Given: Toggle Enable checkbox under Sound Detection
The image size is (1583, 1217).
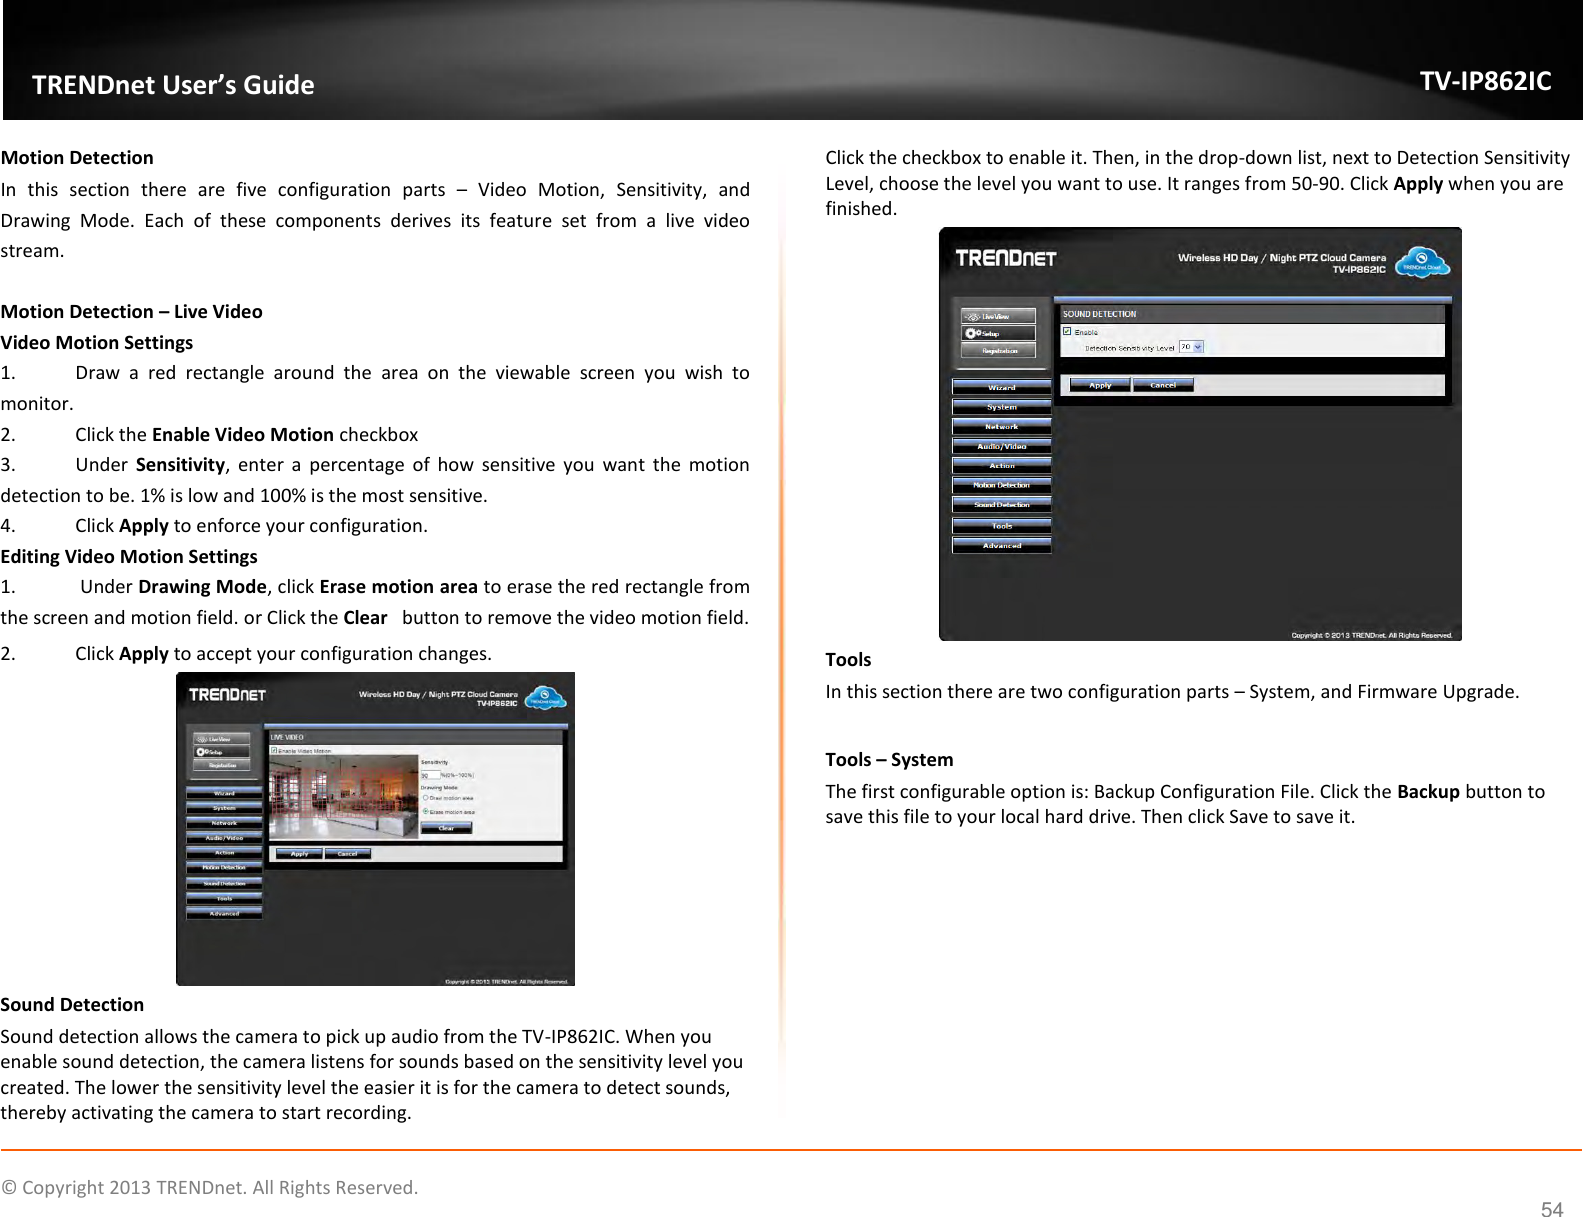Looking at the screenshot, I should click(x=1067, y=331).
